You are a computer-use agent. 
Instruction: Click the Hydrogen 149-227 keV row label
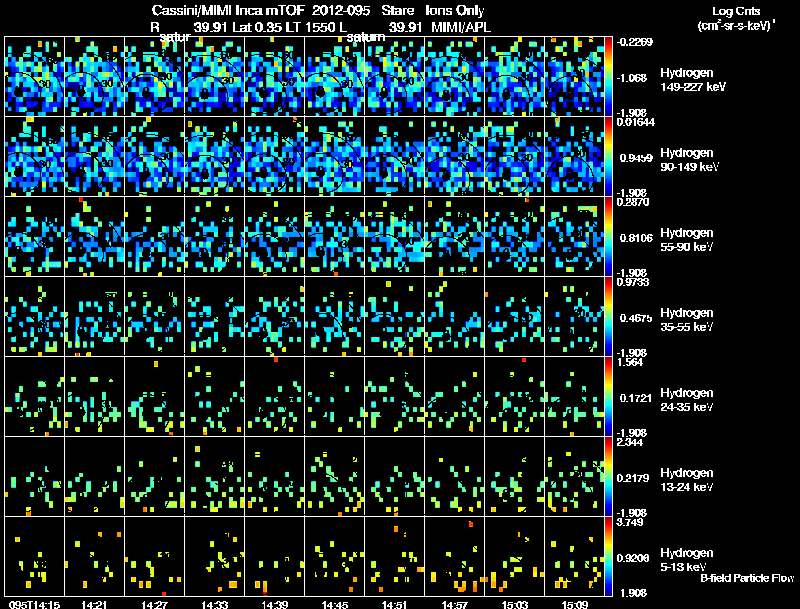692,80
